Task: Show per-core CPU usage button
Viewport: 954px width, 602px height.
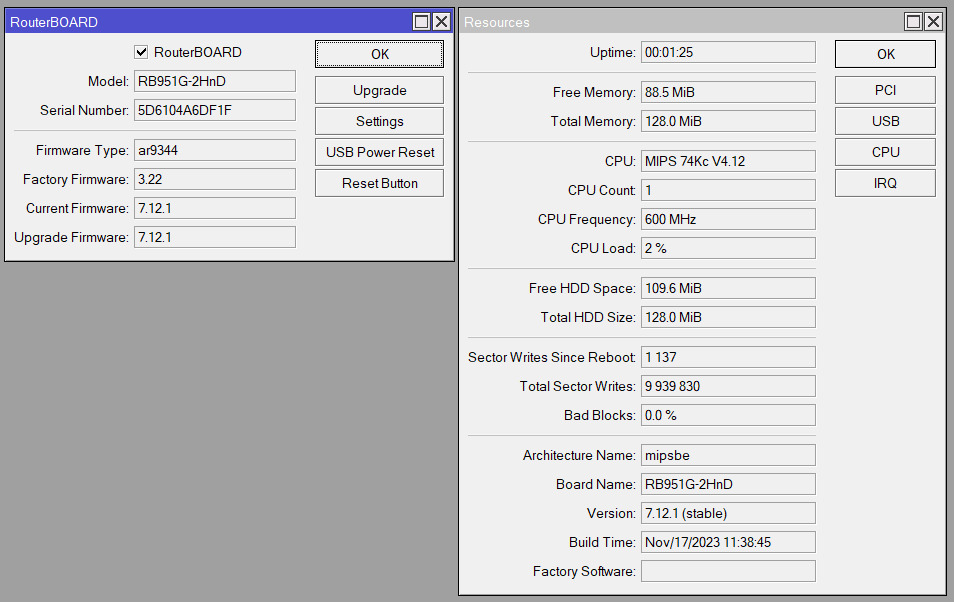Action: (x=885, y=152)
